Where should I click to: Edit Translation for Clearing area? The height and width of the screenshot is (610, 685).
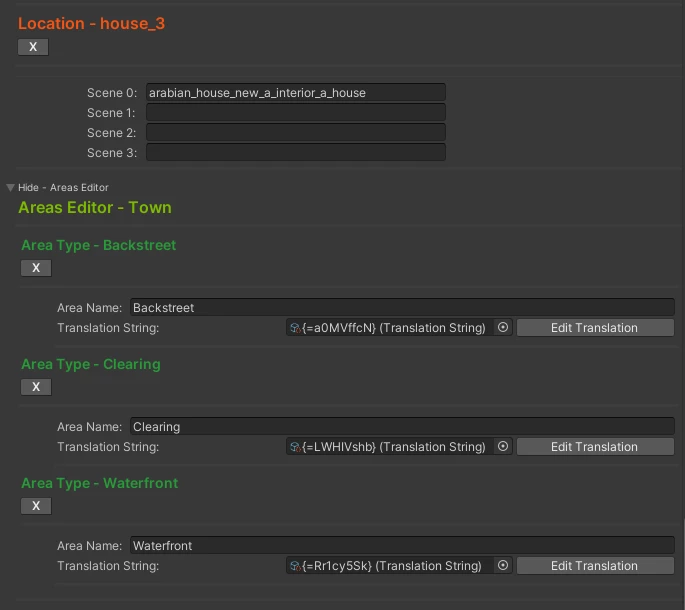(595, 446)
